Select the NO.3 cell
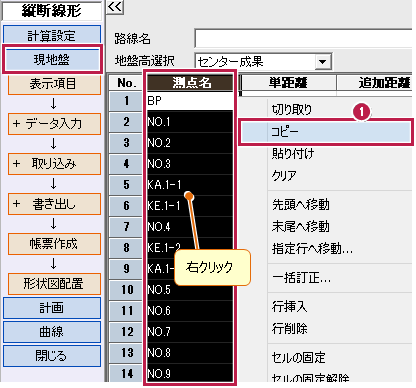416x388 pixels. point(190,164)
